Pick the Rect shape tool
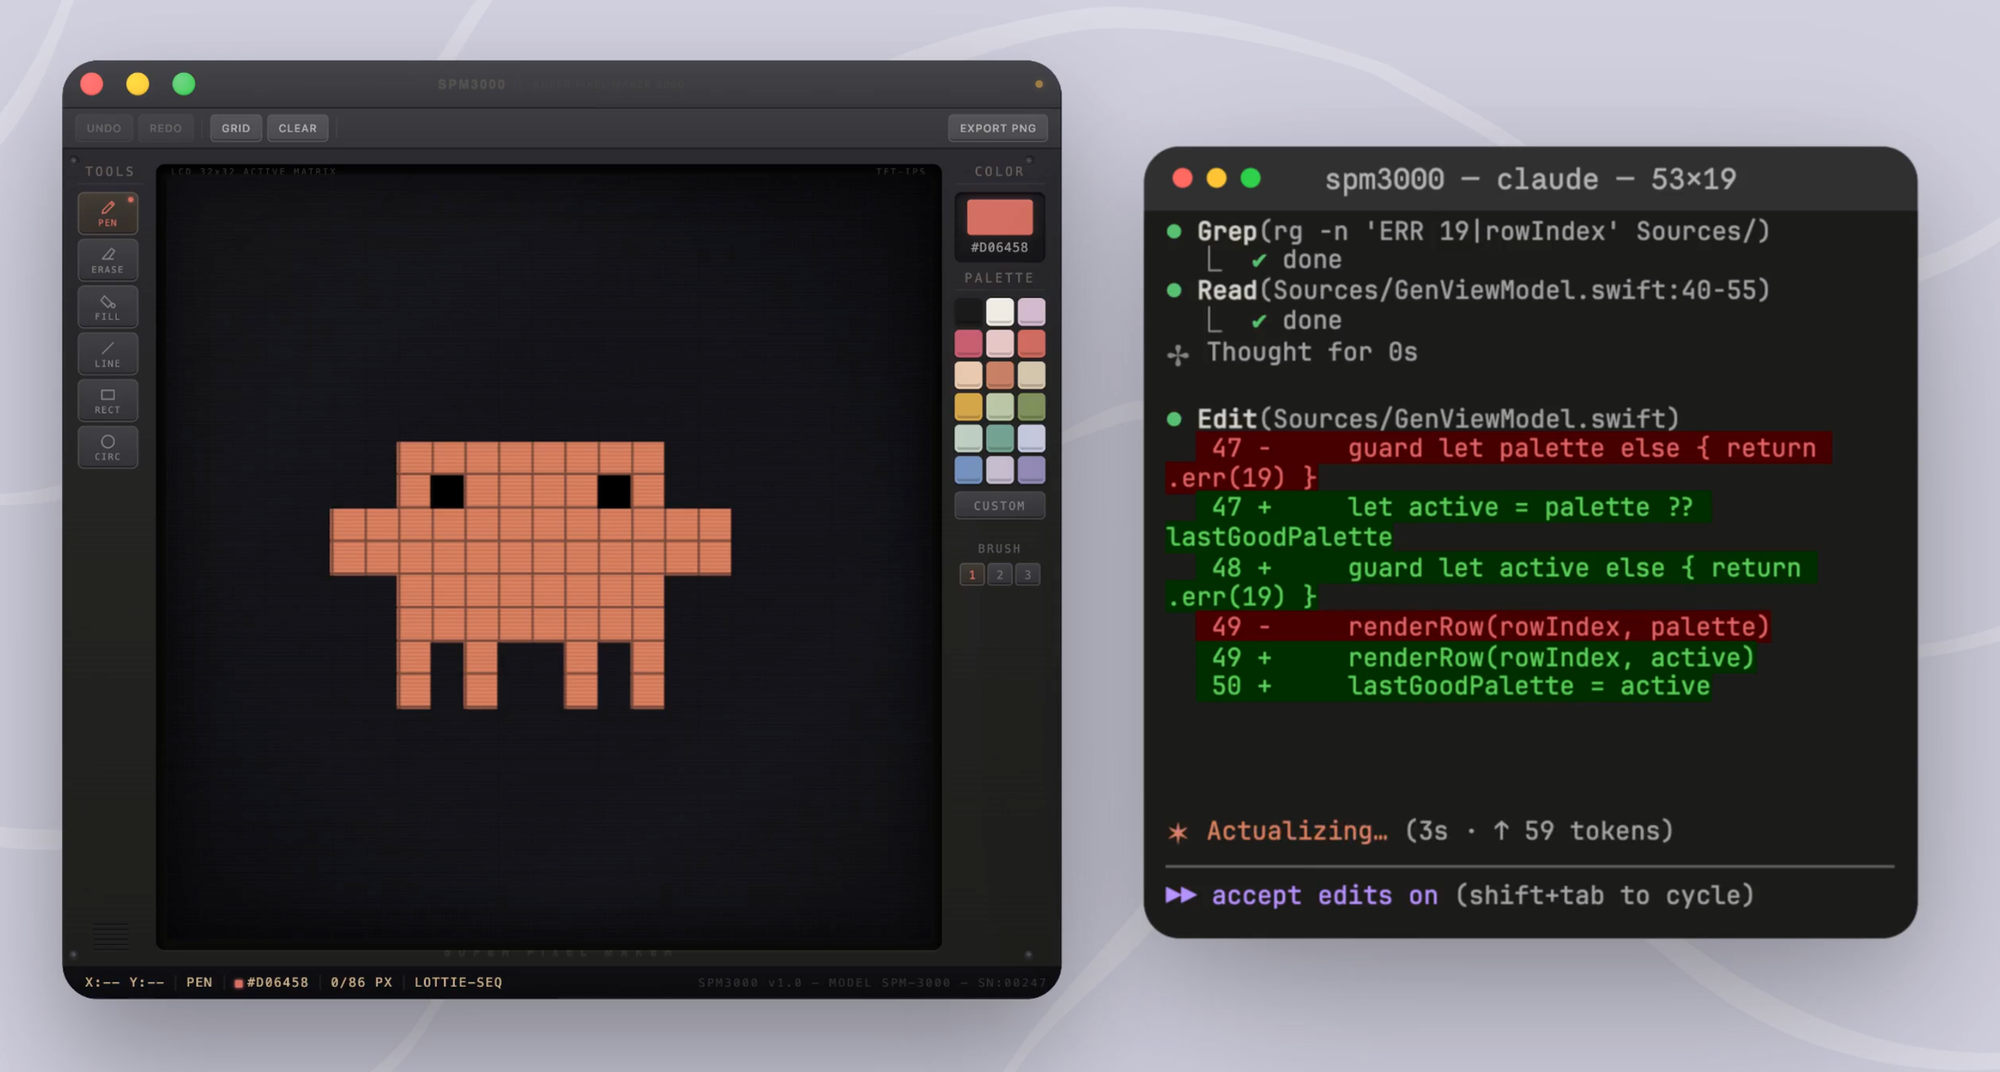2000x1072 pixels. pos(108,400)
